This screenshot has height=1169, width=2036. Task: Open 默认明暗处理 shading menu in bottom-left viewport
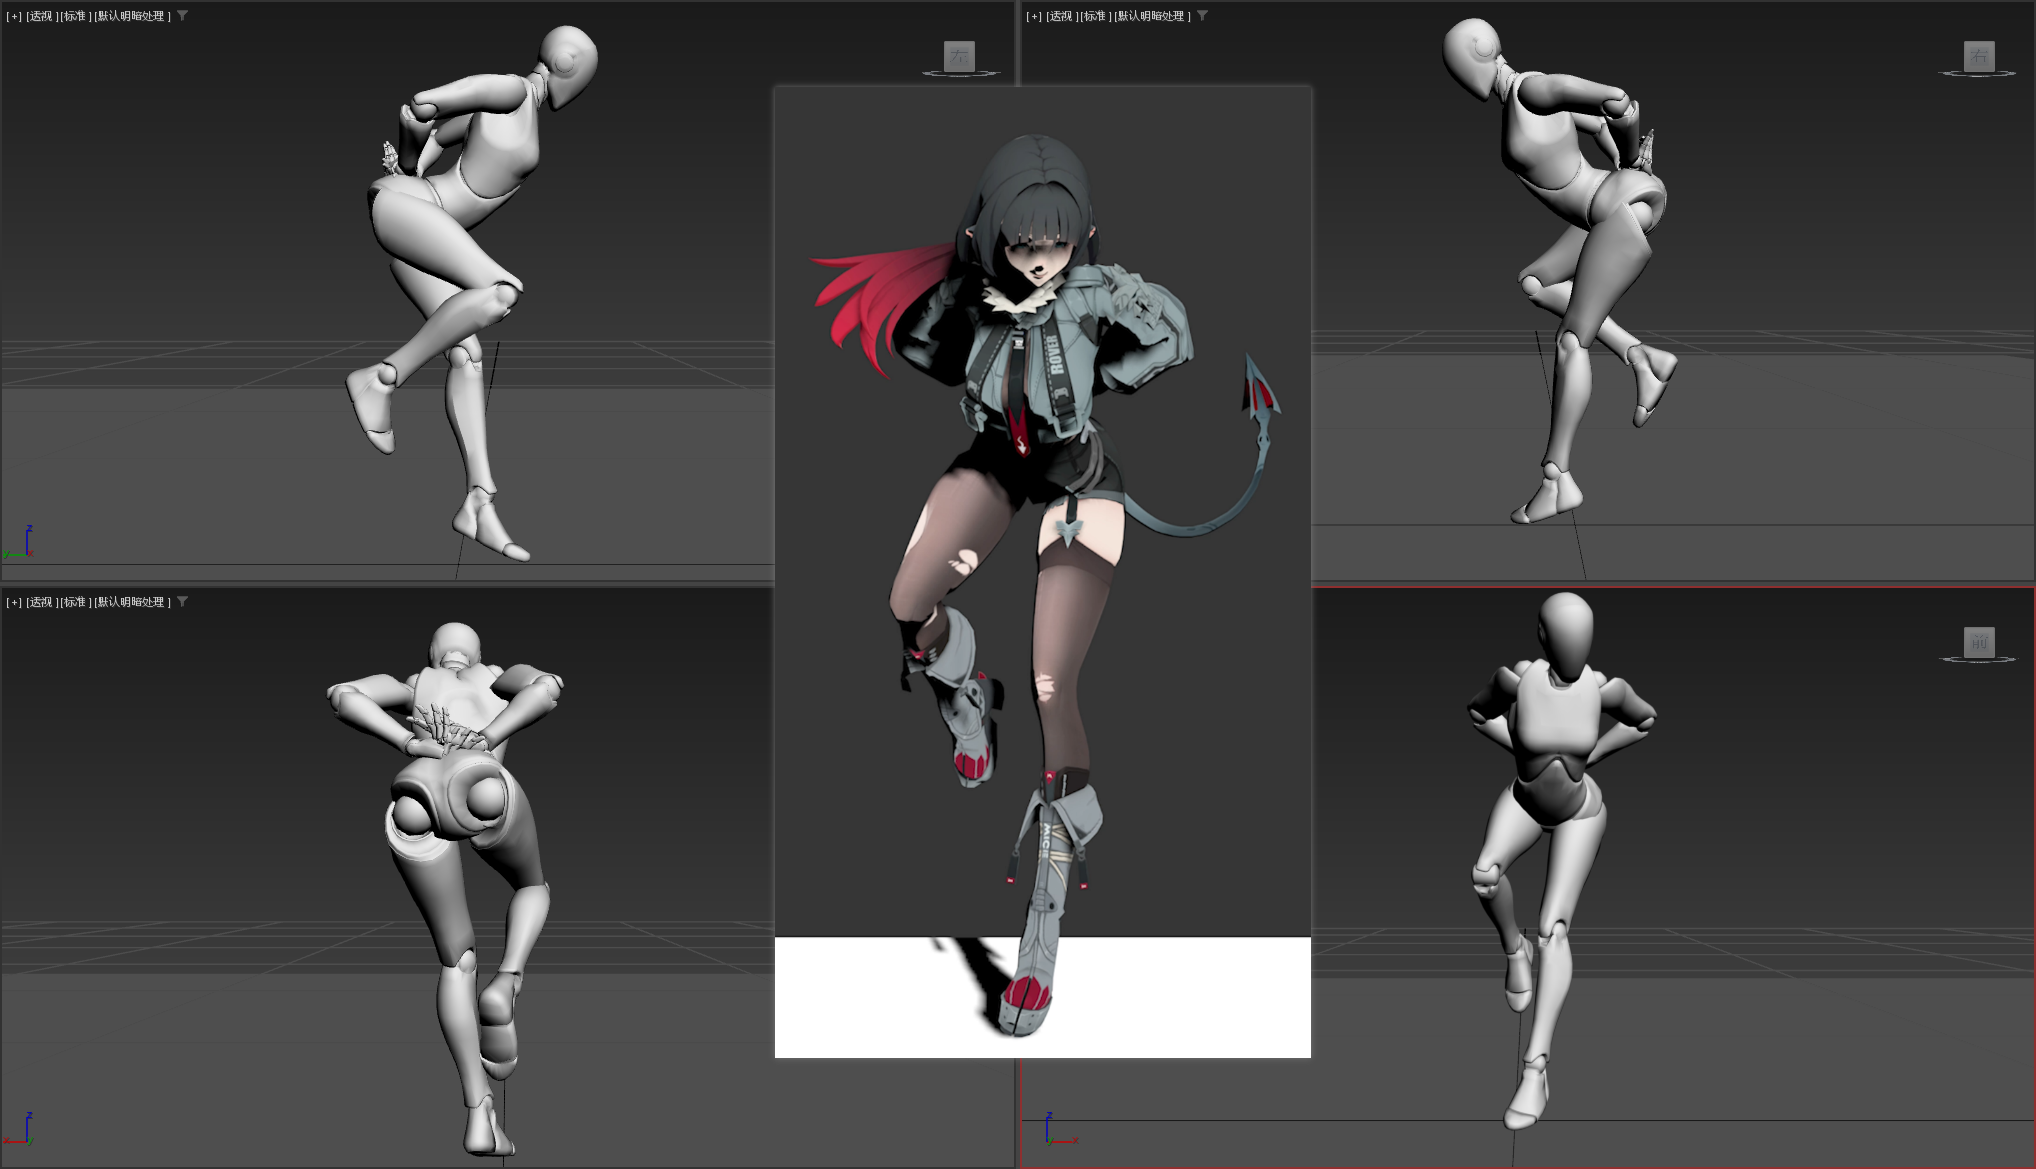[x=131, y=602]
